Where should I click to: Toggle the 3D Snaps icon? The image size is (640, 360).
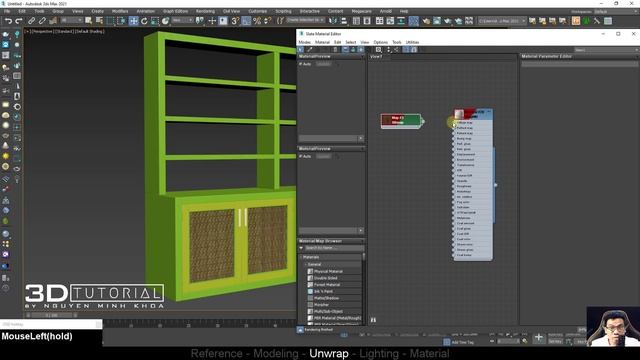[235, 21]
